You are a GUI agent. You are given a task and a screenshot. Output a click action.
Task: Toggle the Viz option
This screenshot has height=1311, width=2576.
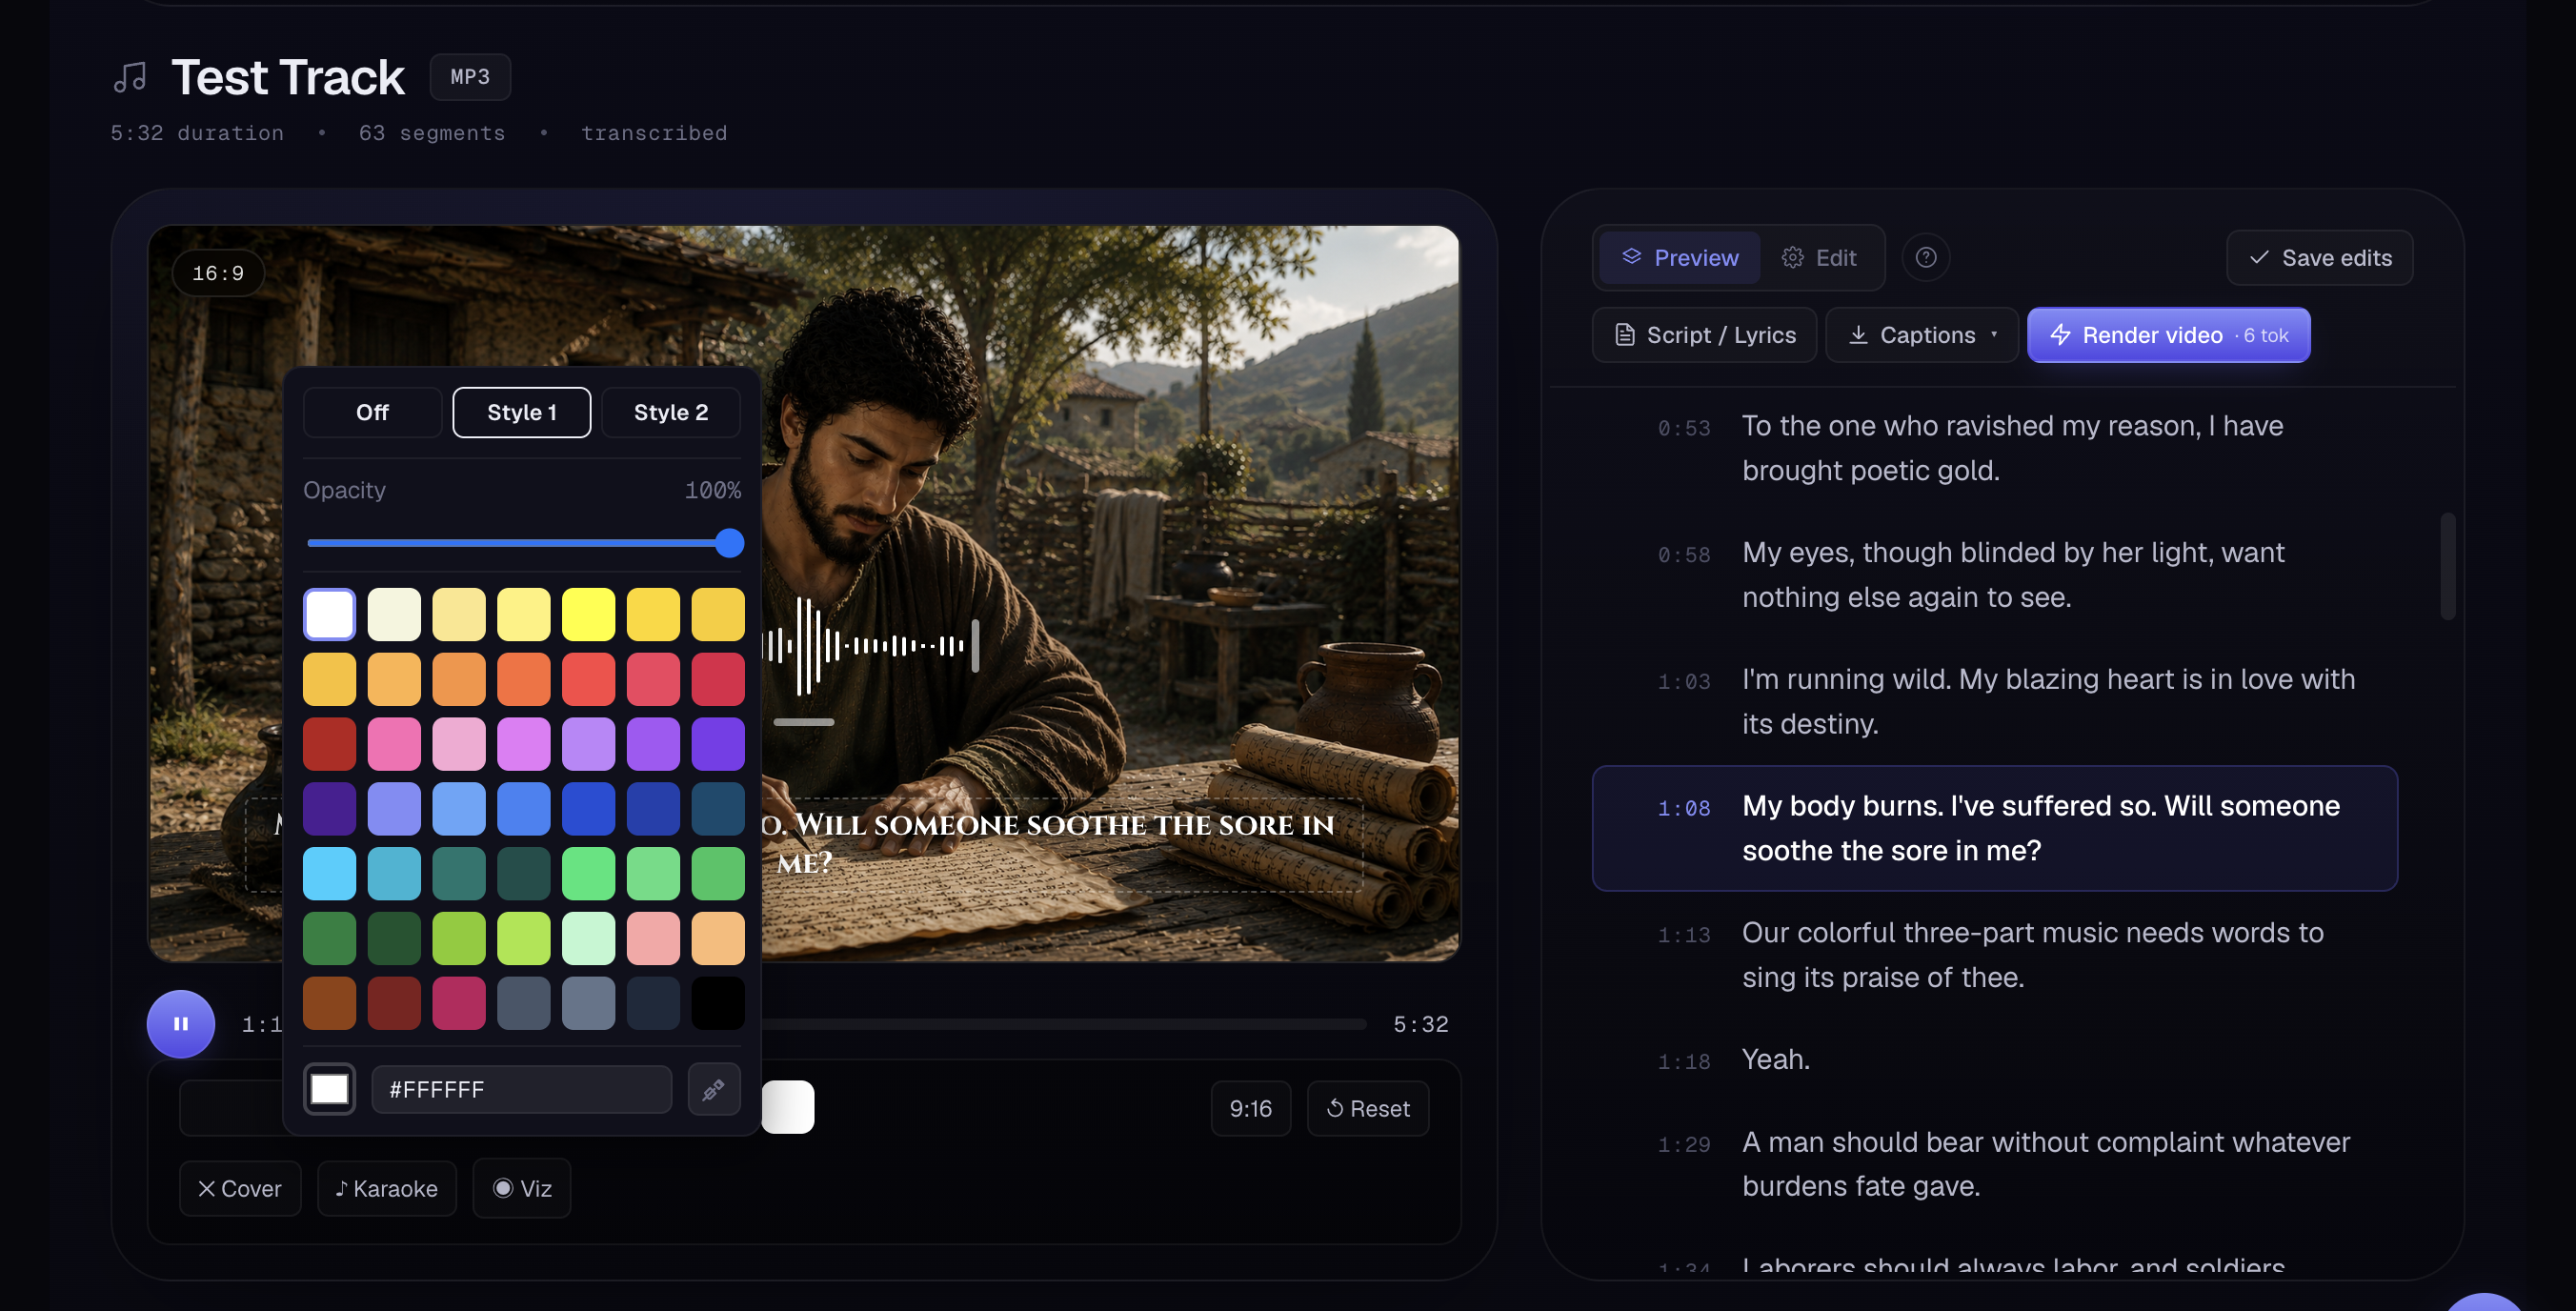[x=521, y=1188]
